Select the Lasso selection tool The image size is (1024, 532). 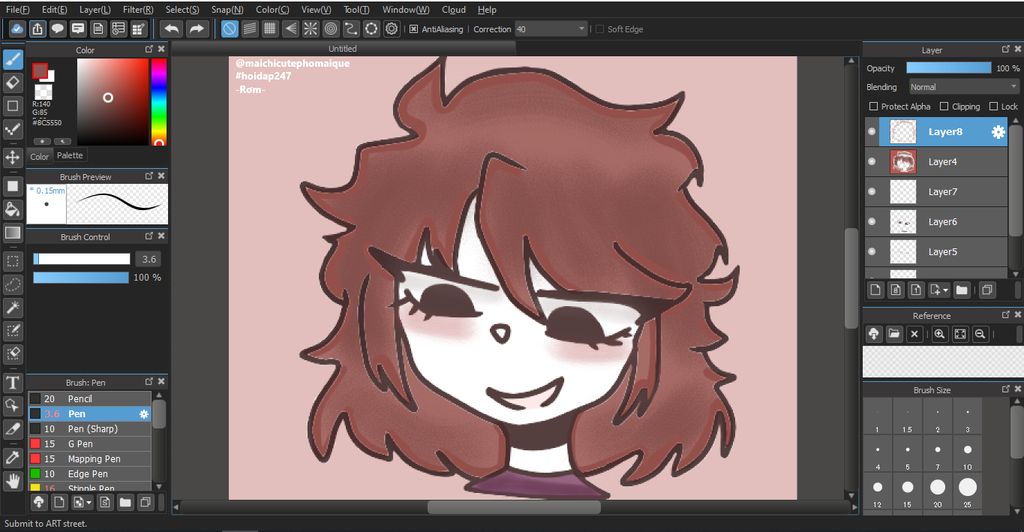coord(12,285)
